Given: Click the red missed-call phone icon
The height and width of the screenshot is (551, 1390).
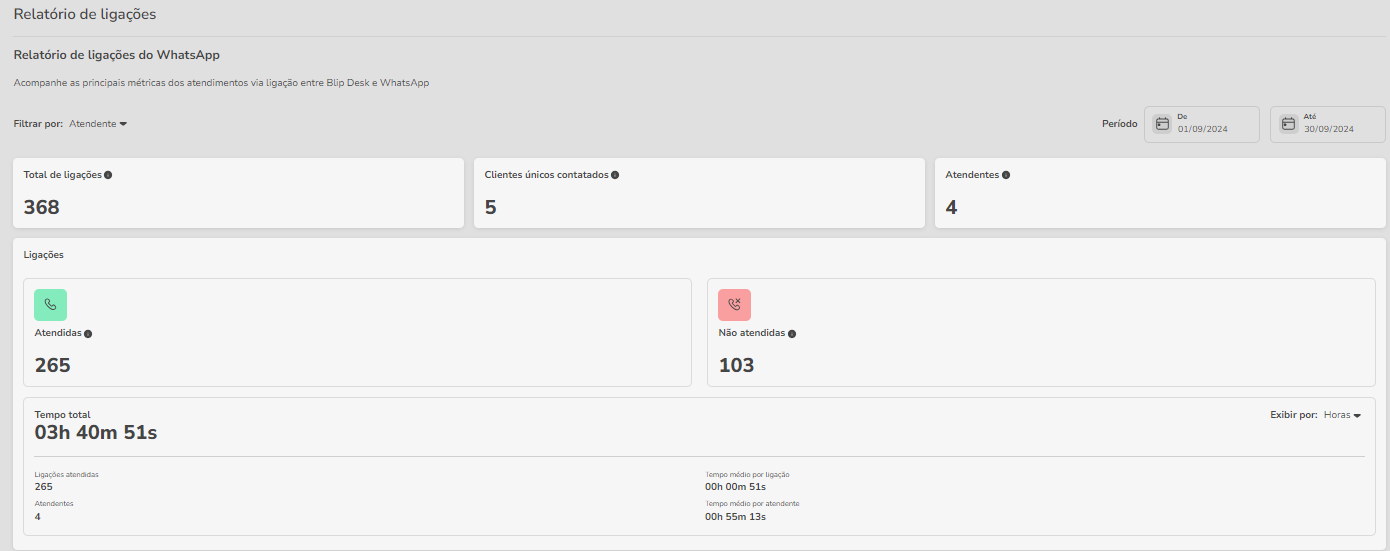Looking at the screenshot, I should (734, 305).
